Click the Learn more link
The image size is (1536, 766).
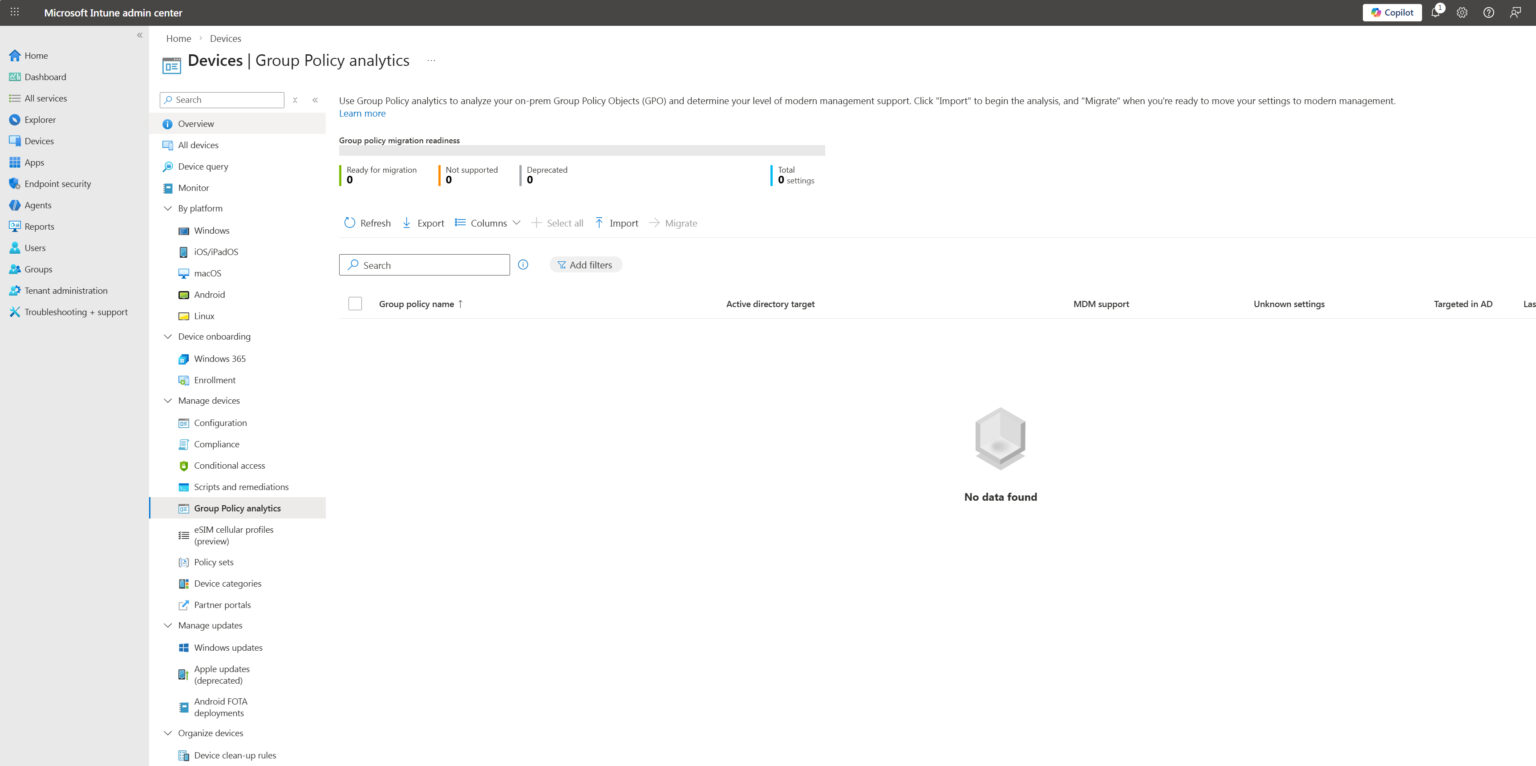362,114
